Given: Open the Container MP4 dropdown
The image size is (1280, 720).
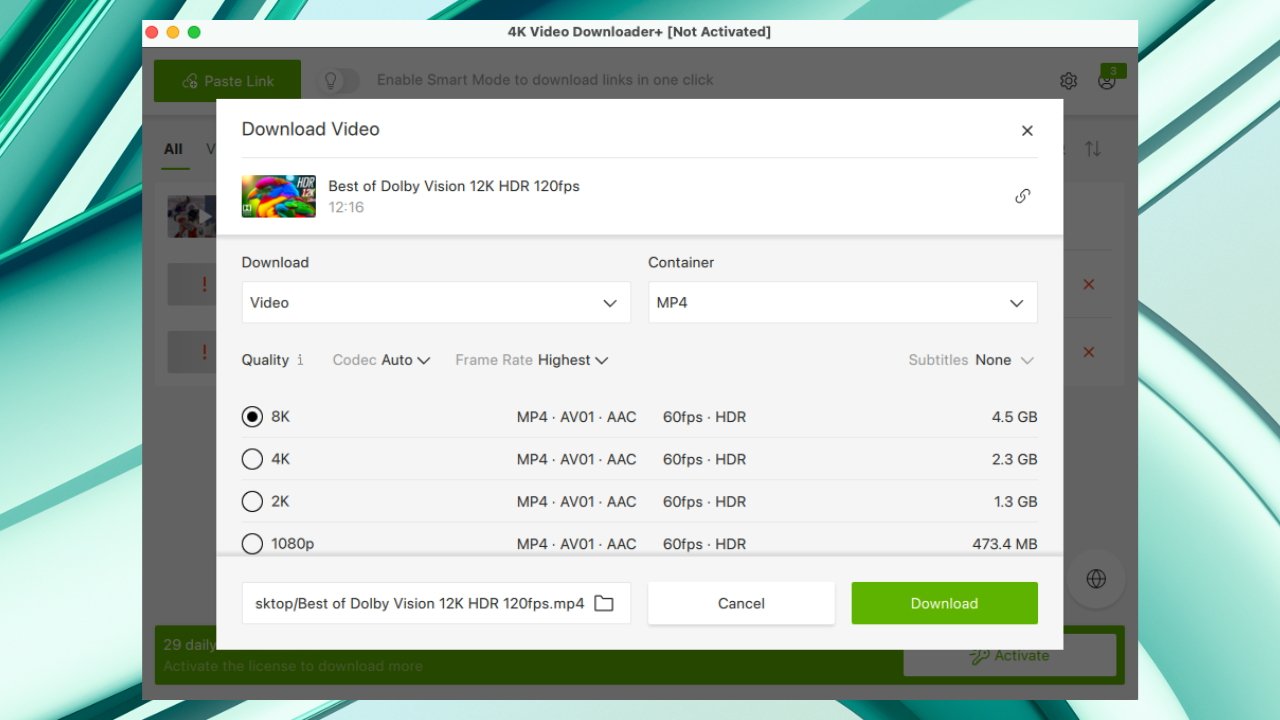Looking at the screenshot, I should [x=842, y=302].
